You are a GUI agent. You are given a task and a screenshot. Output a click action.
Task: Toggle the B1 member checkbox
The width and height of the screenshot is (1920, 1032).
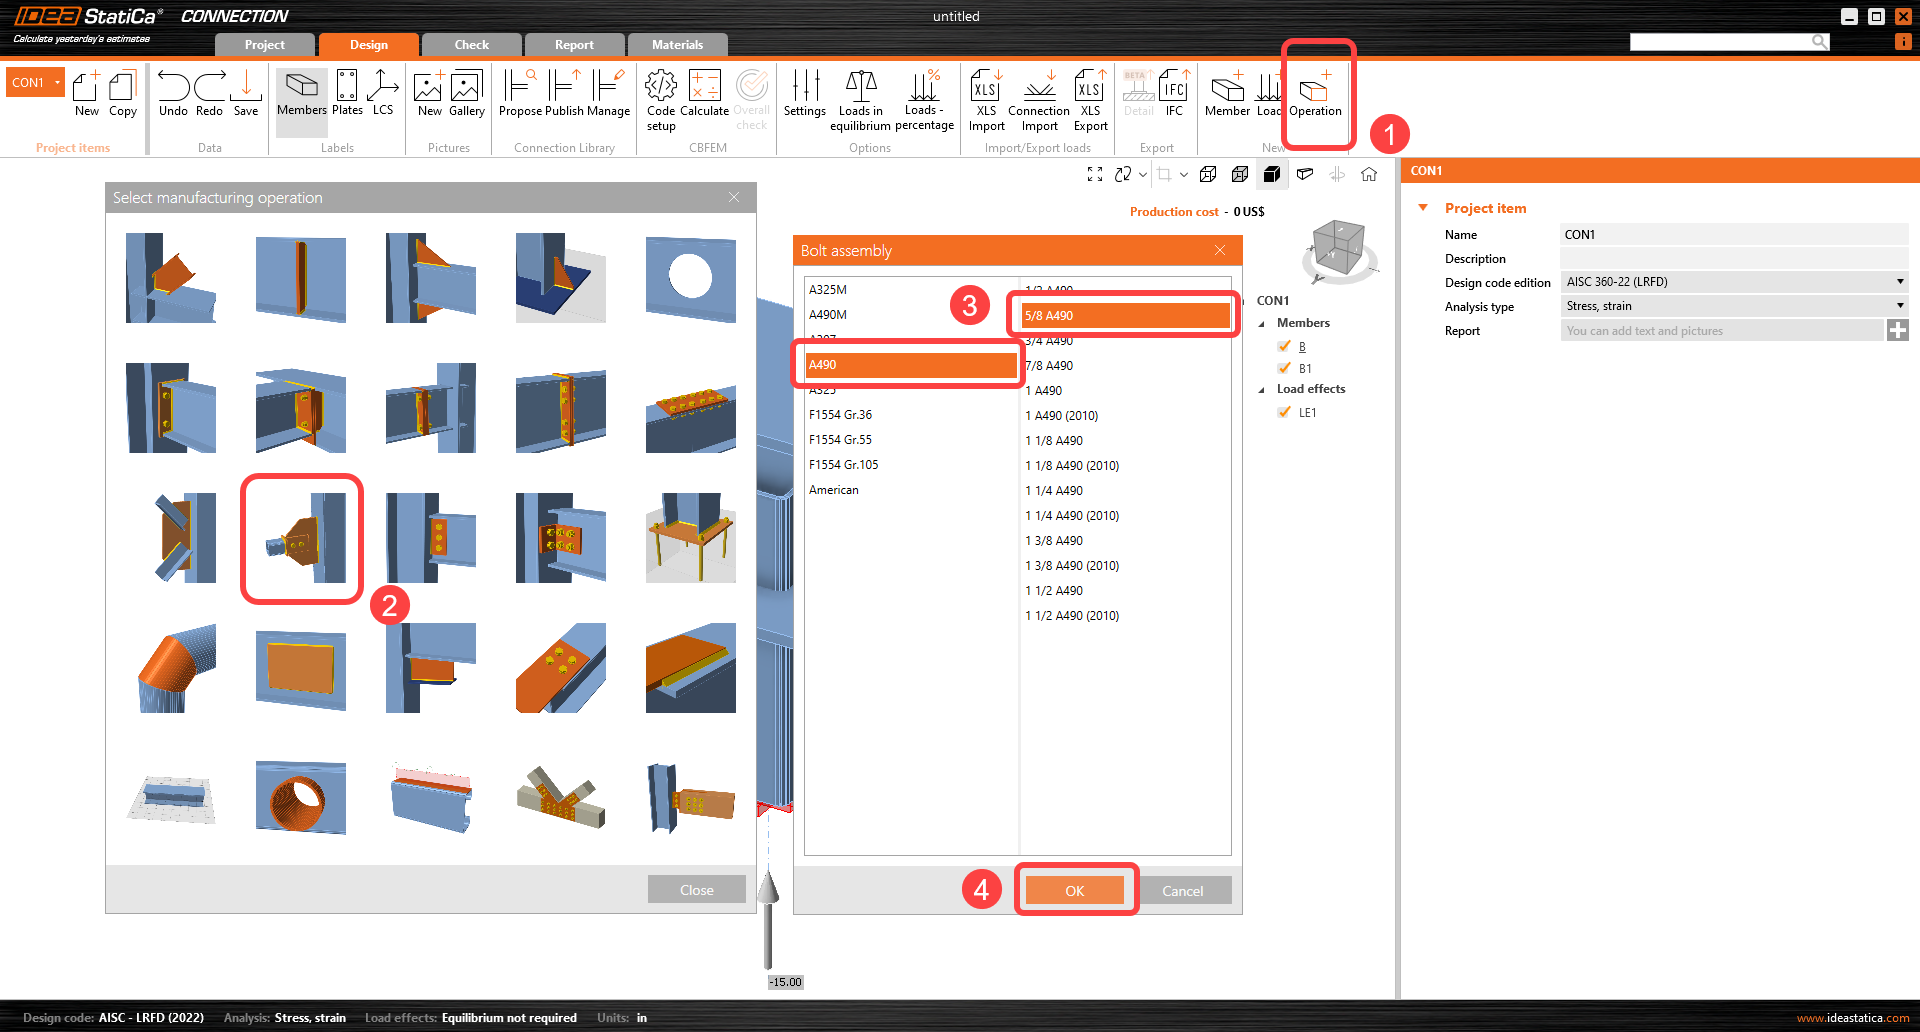pos(1285,368)
